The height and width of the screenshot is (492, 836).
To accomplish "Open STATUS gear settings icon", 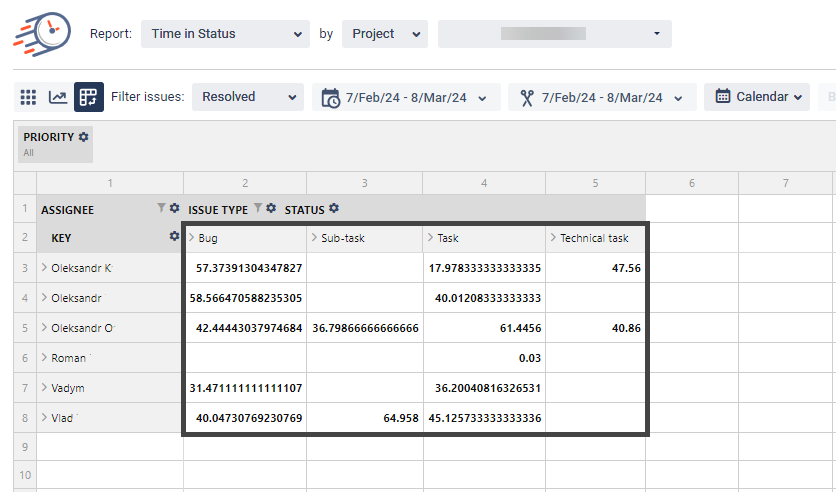I will tap(334, 209).
